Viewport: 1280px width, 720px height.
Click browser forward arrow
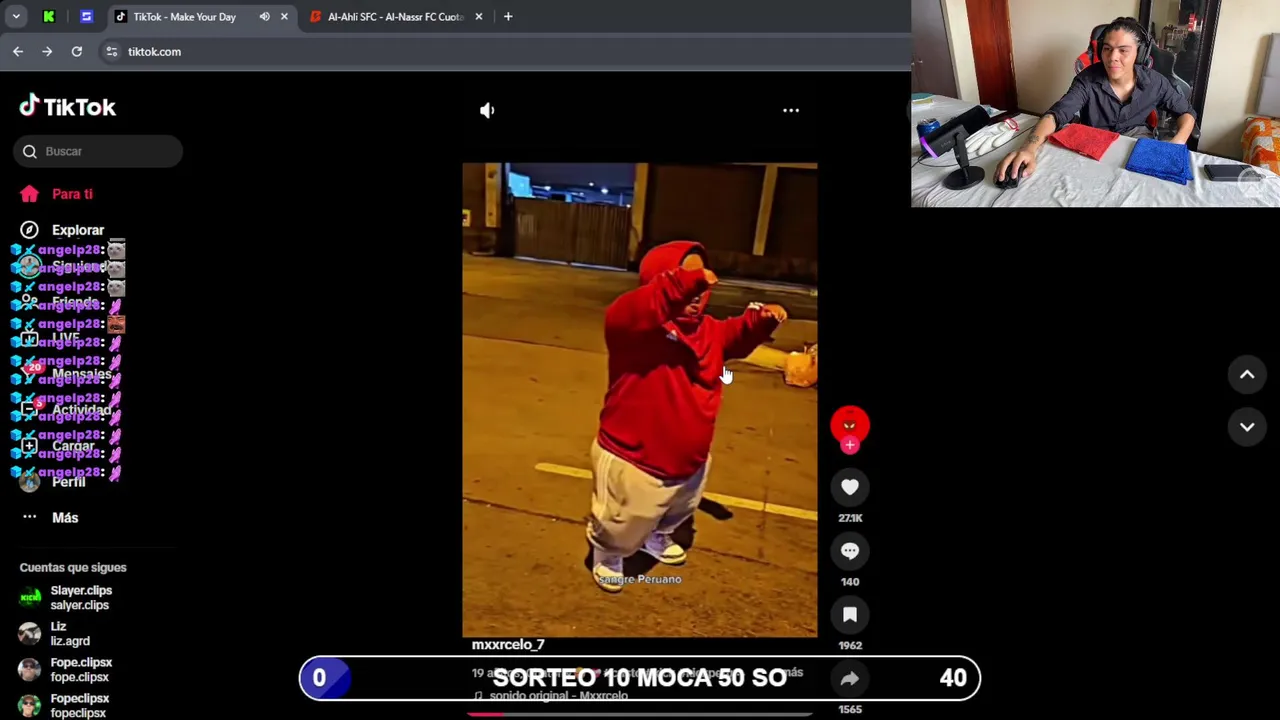[x=47, y=52]
